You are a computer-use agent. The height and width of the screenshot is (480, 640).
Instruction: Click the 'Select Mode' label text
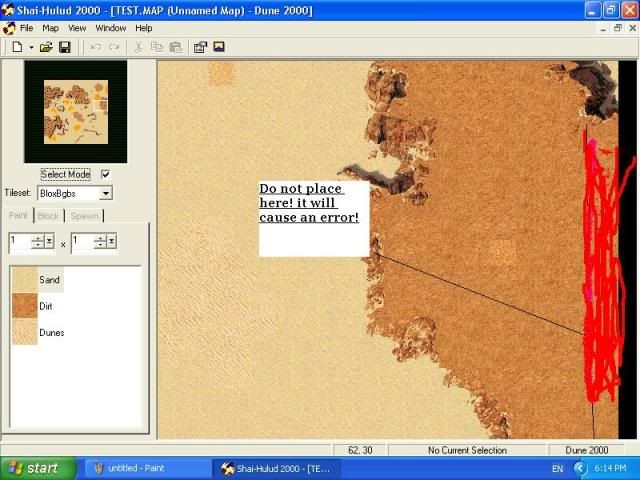(66, 174)
